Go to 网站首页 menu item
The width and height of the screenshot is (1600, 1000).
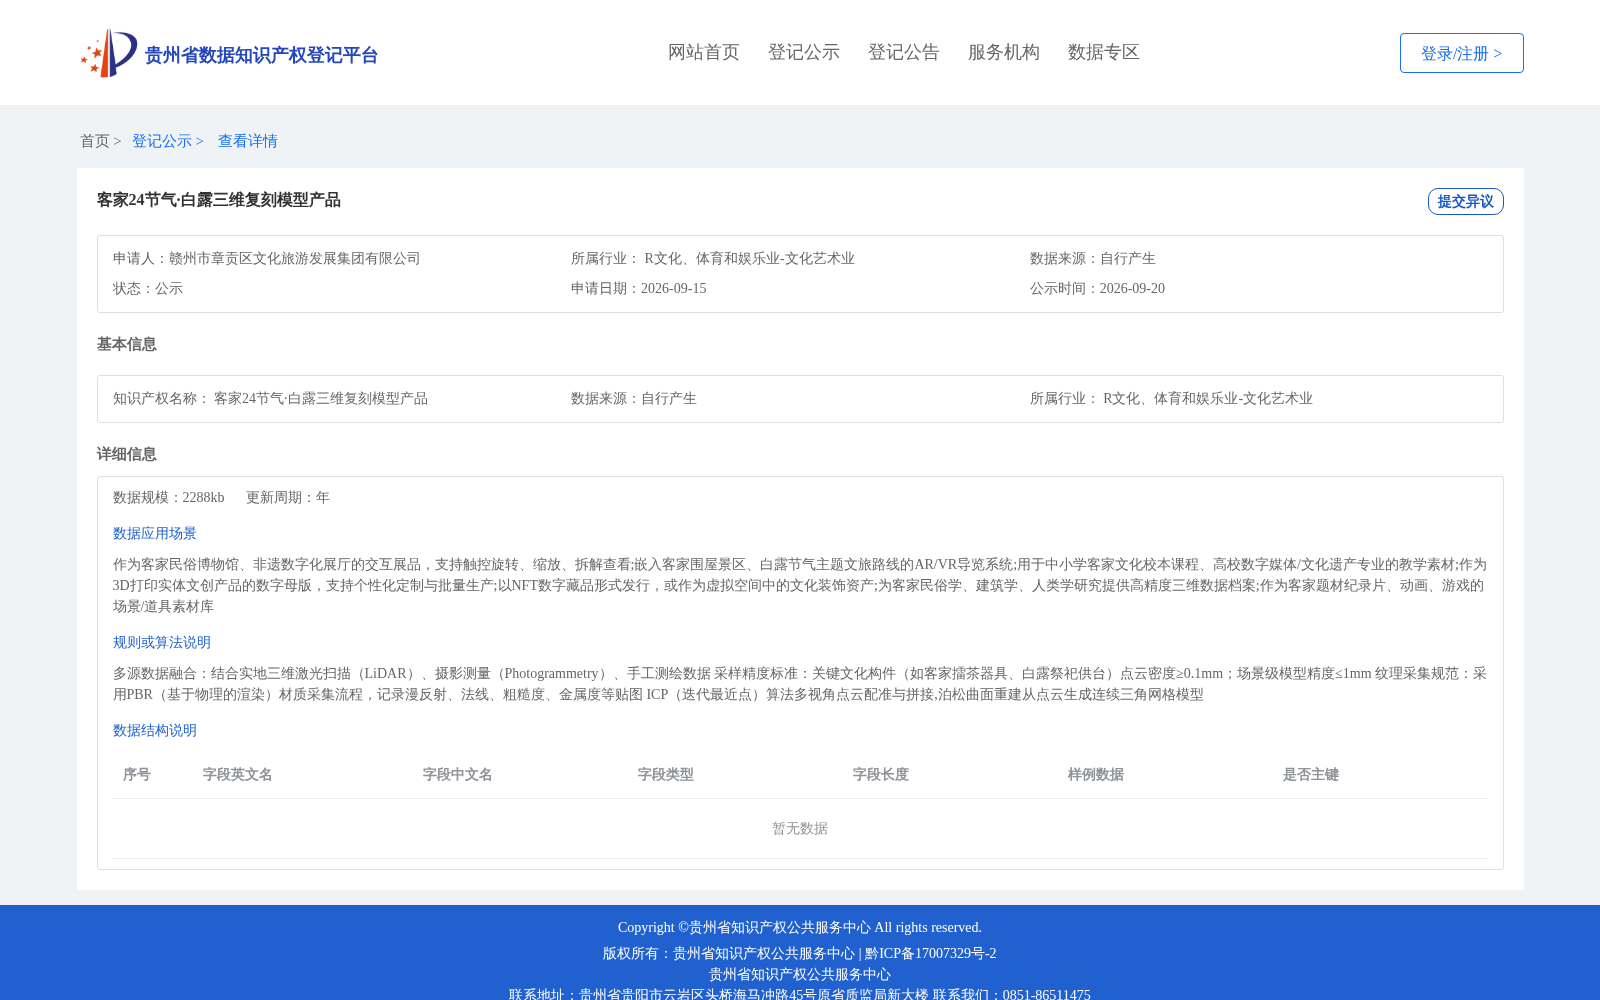click(704, 52)
